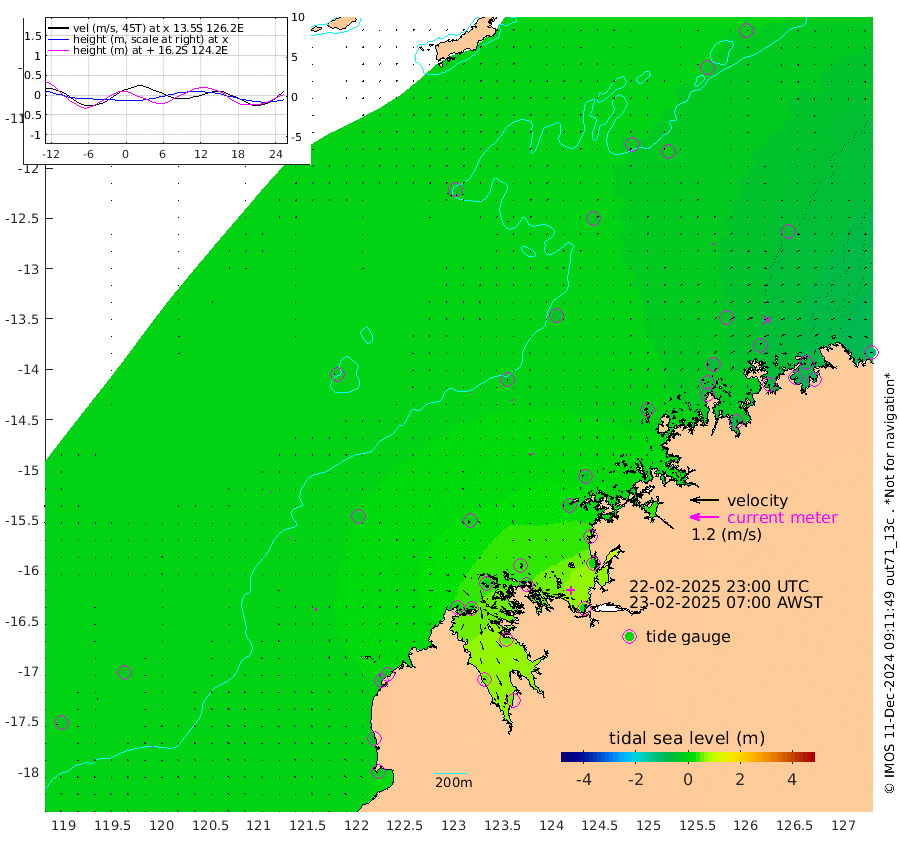
Task: Click the magenta x marker near 13.5S 126.2E
Action: (767, 320)
